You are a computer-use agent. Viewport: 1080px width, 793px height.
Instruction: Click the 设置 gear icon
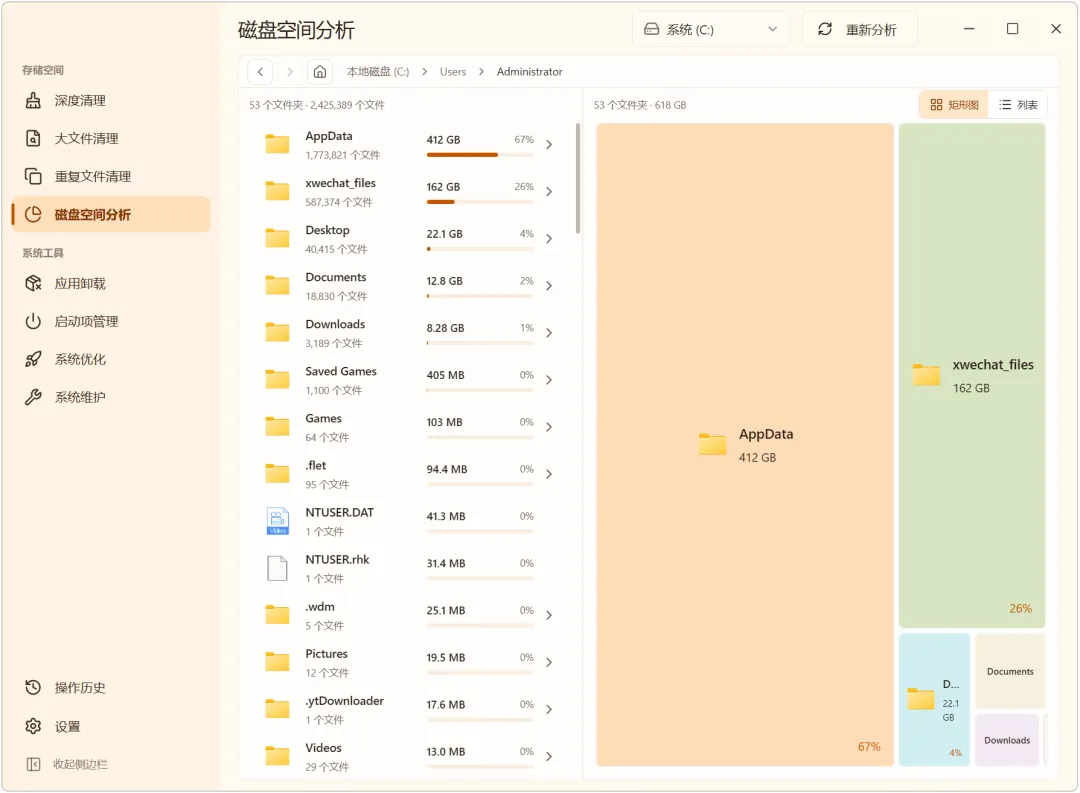[x=33, y=726]
